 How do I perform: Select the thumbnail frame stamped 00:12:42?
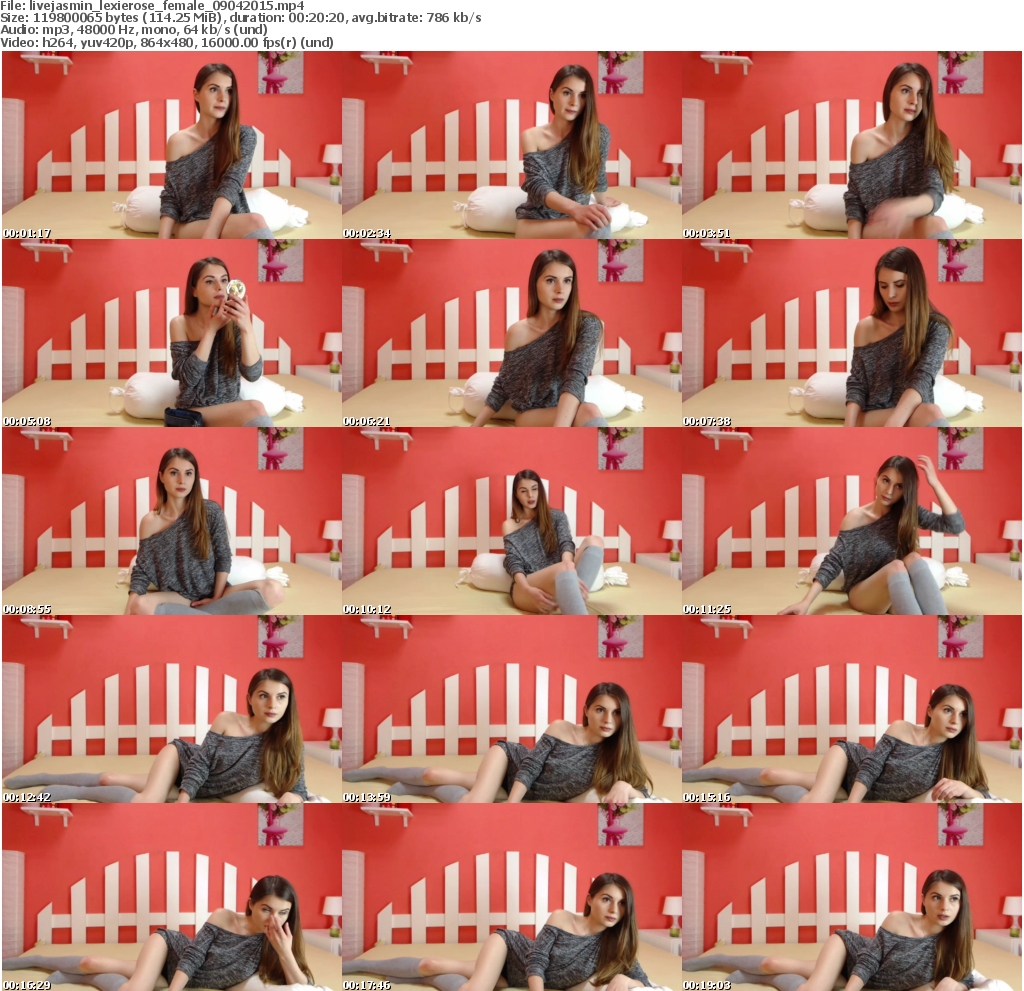click(171, 709)
